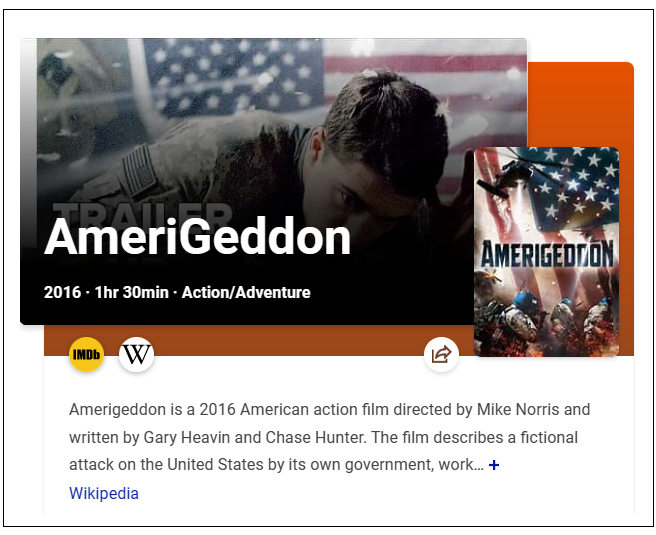Expand description with the plus sign
The width and height of the screenshot is (656, 535).
point(494,465)
